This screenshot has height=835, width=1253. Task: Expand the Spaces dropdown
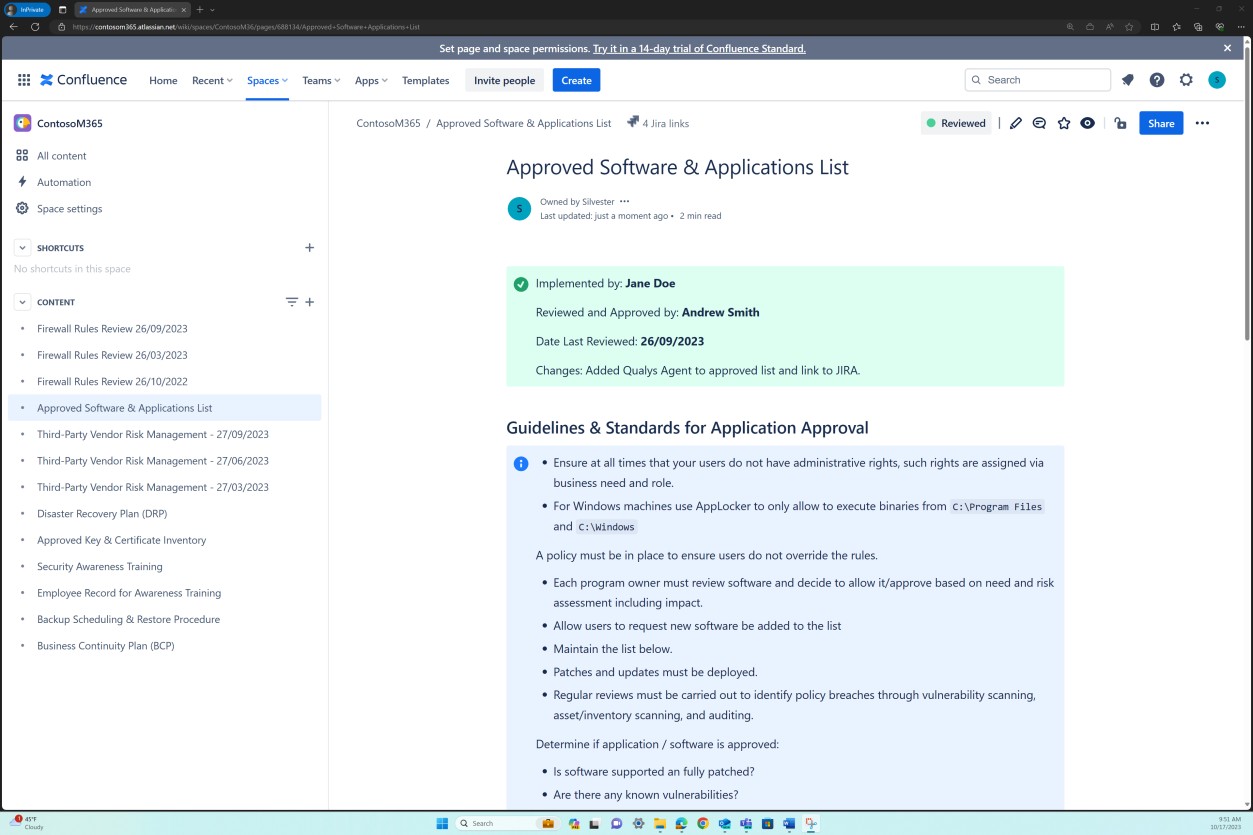coord(266,80)
